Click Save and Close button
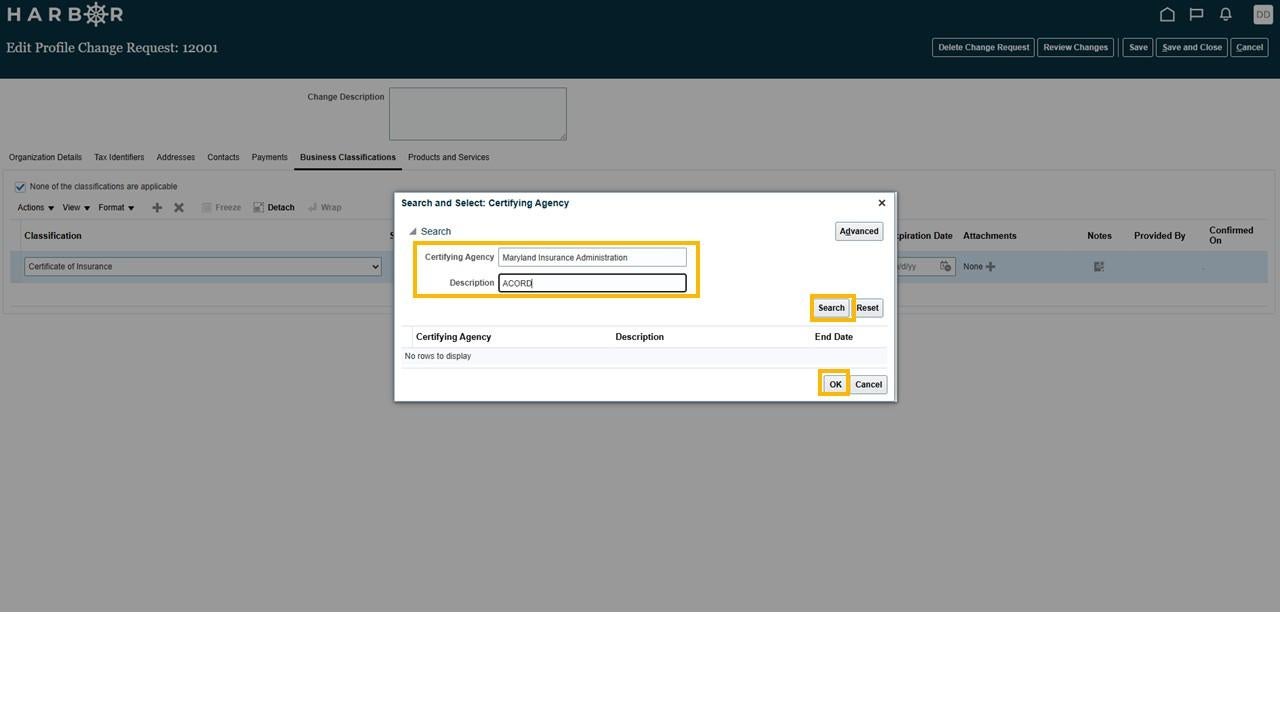Viewport: 1280px width, 720px height. [1192, 48]
